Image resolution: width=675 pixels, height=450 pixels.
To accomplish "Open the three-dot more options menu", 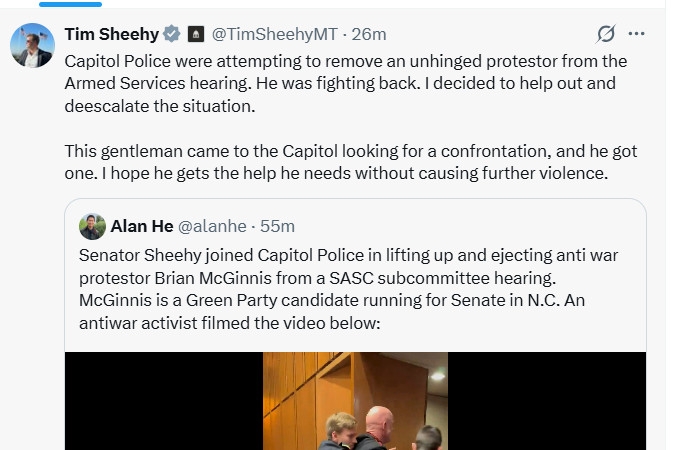I will [x=636, y=34].
